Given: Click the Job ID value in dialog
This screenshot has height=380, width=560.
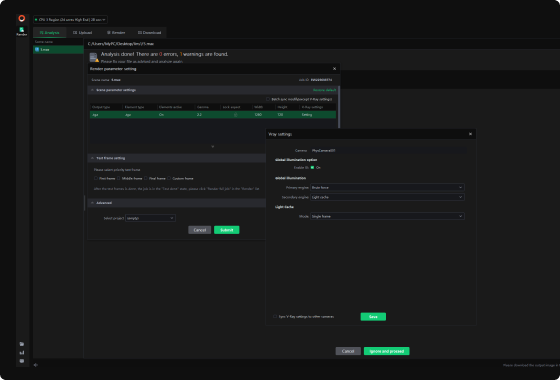Looking at the screenshot, I should (321, 80).
